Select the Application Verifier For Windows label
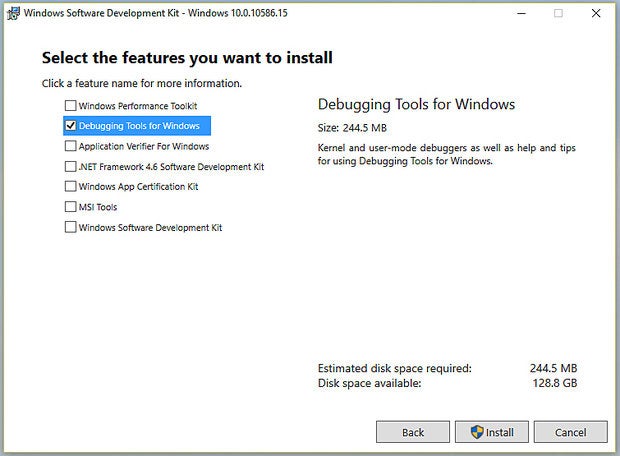The width and height of the screenshot is (620, 456). 144,146
